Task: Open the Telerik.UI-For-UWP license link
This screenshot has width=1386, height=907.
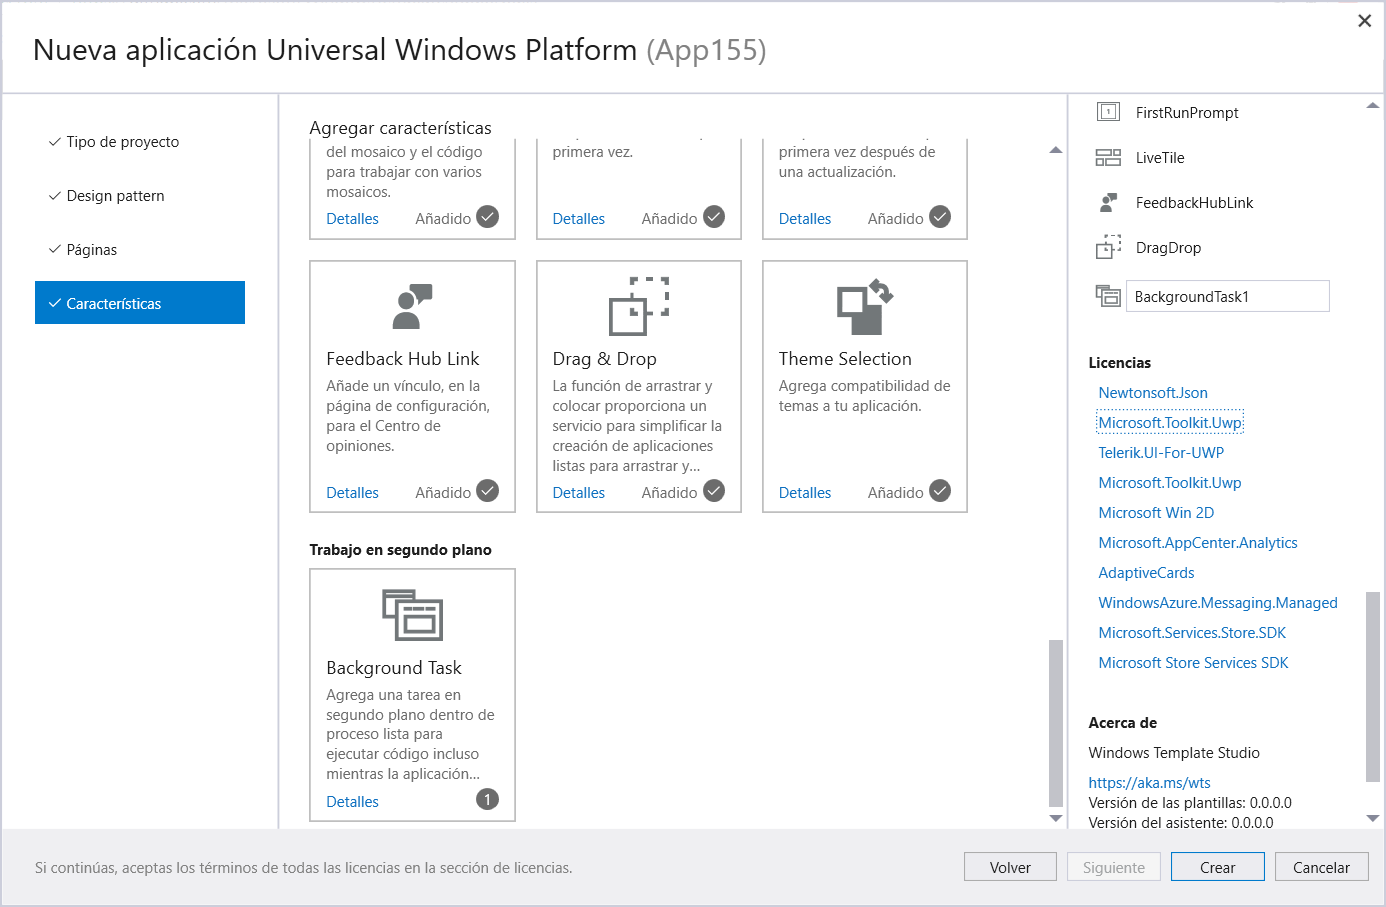Action: point(1161,453)
